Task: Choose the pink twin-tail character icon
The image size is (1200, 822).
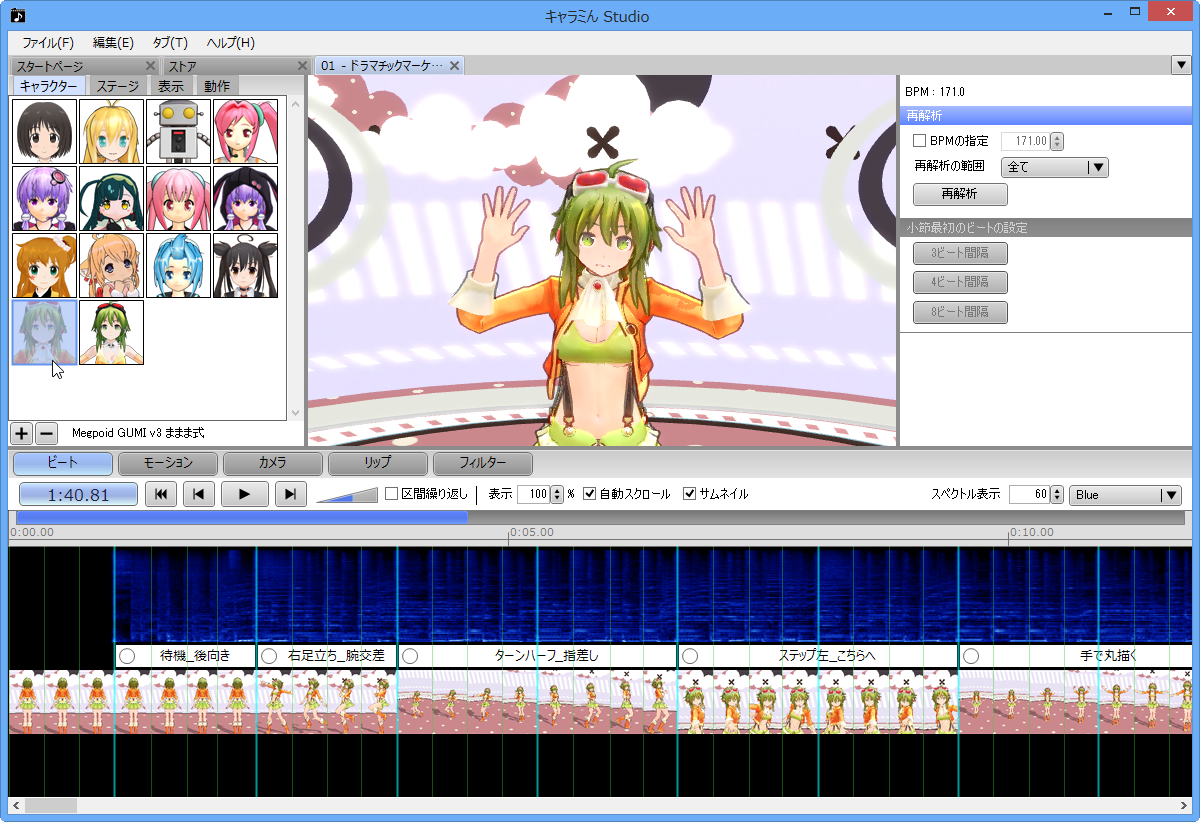Action: click(179, 198)
